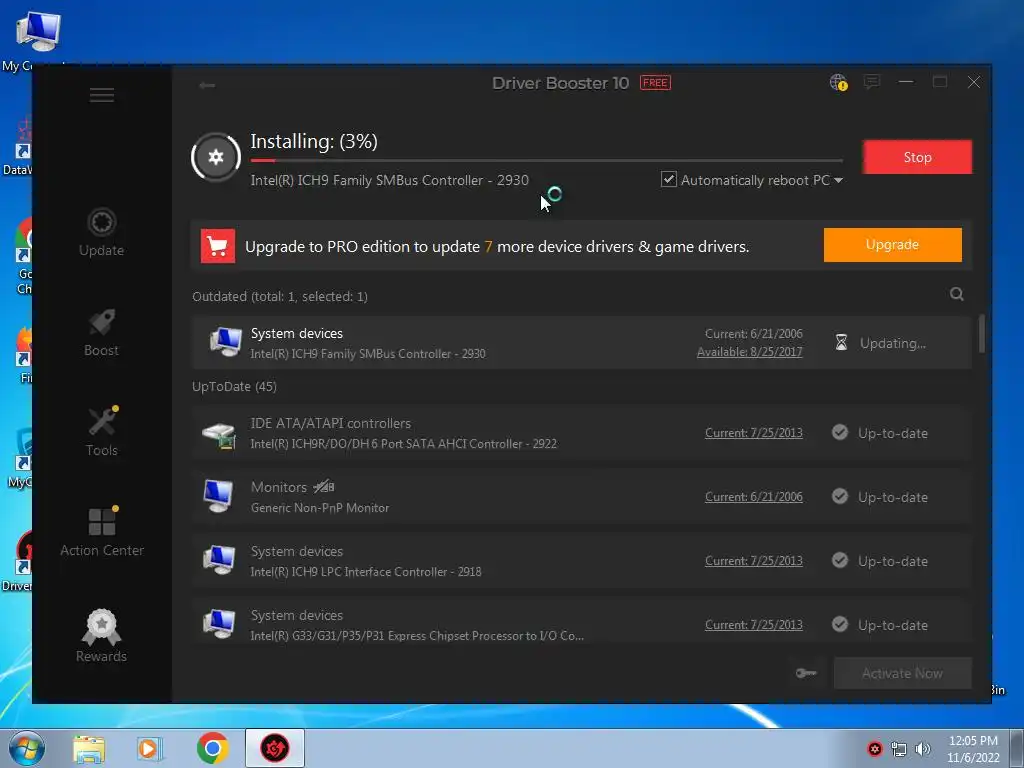Open the Tools section
1024x768 pixels.
coord(102,432)
